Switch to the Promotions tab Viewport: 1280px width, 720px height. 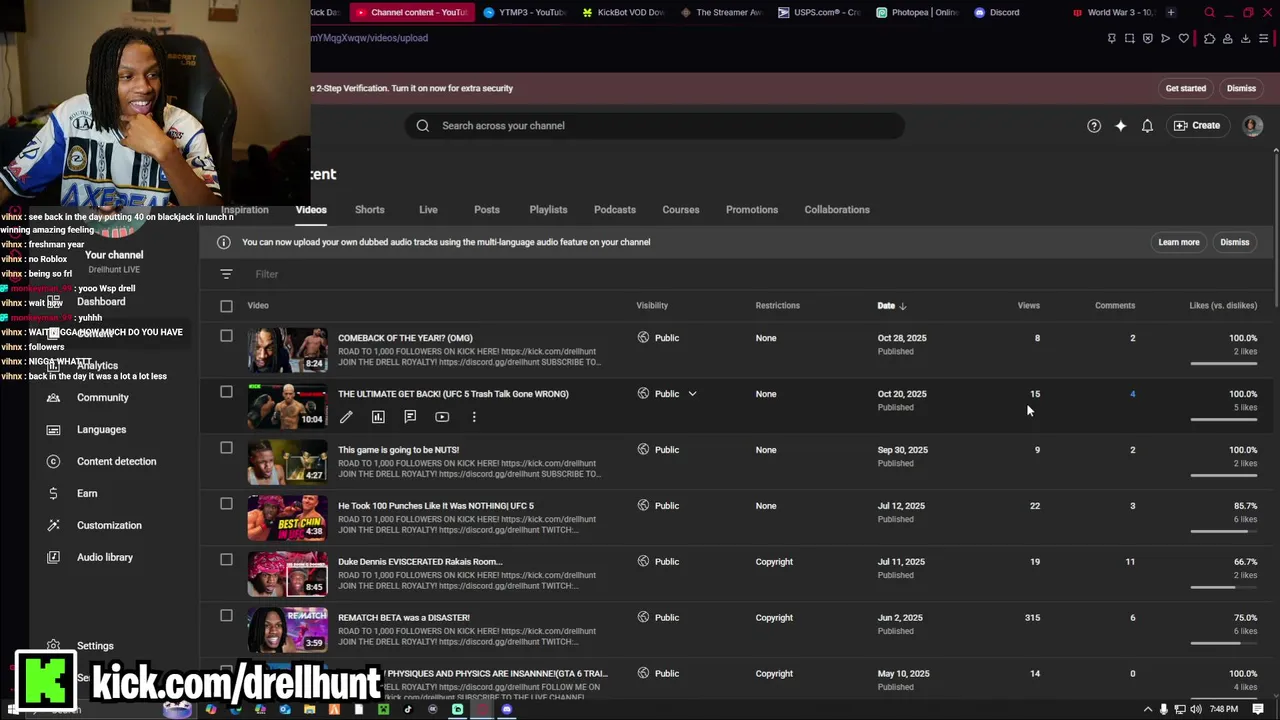(752, 210)
